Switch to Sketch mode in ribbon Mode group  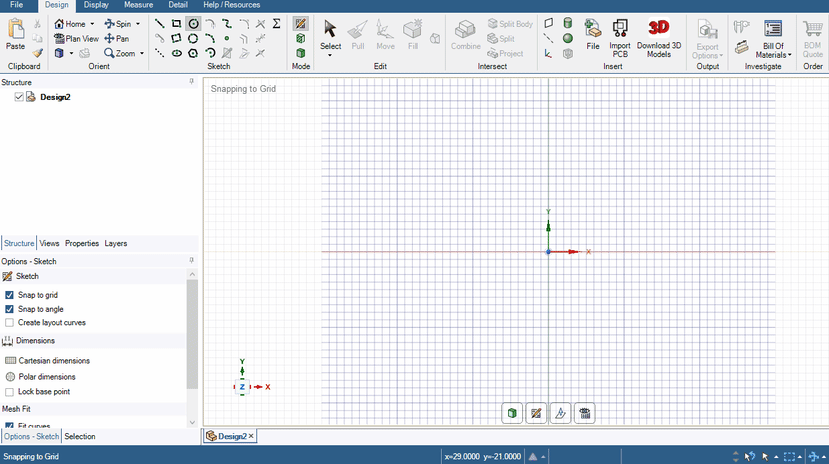(300, 24)
